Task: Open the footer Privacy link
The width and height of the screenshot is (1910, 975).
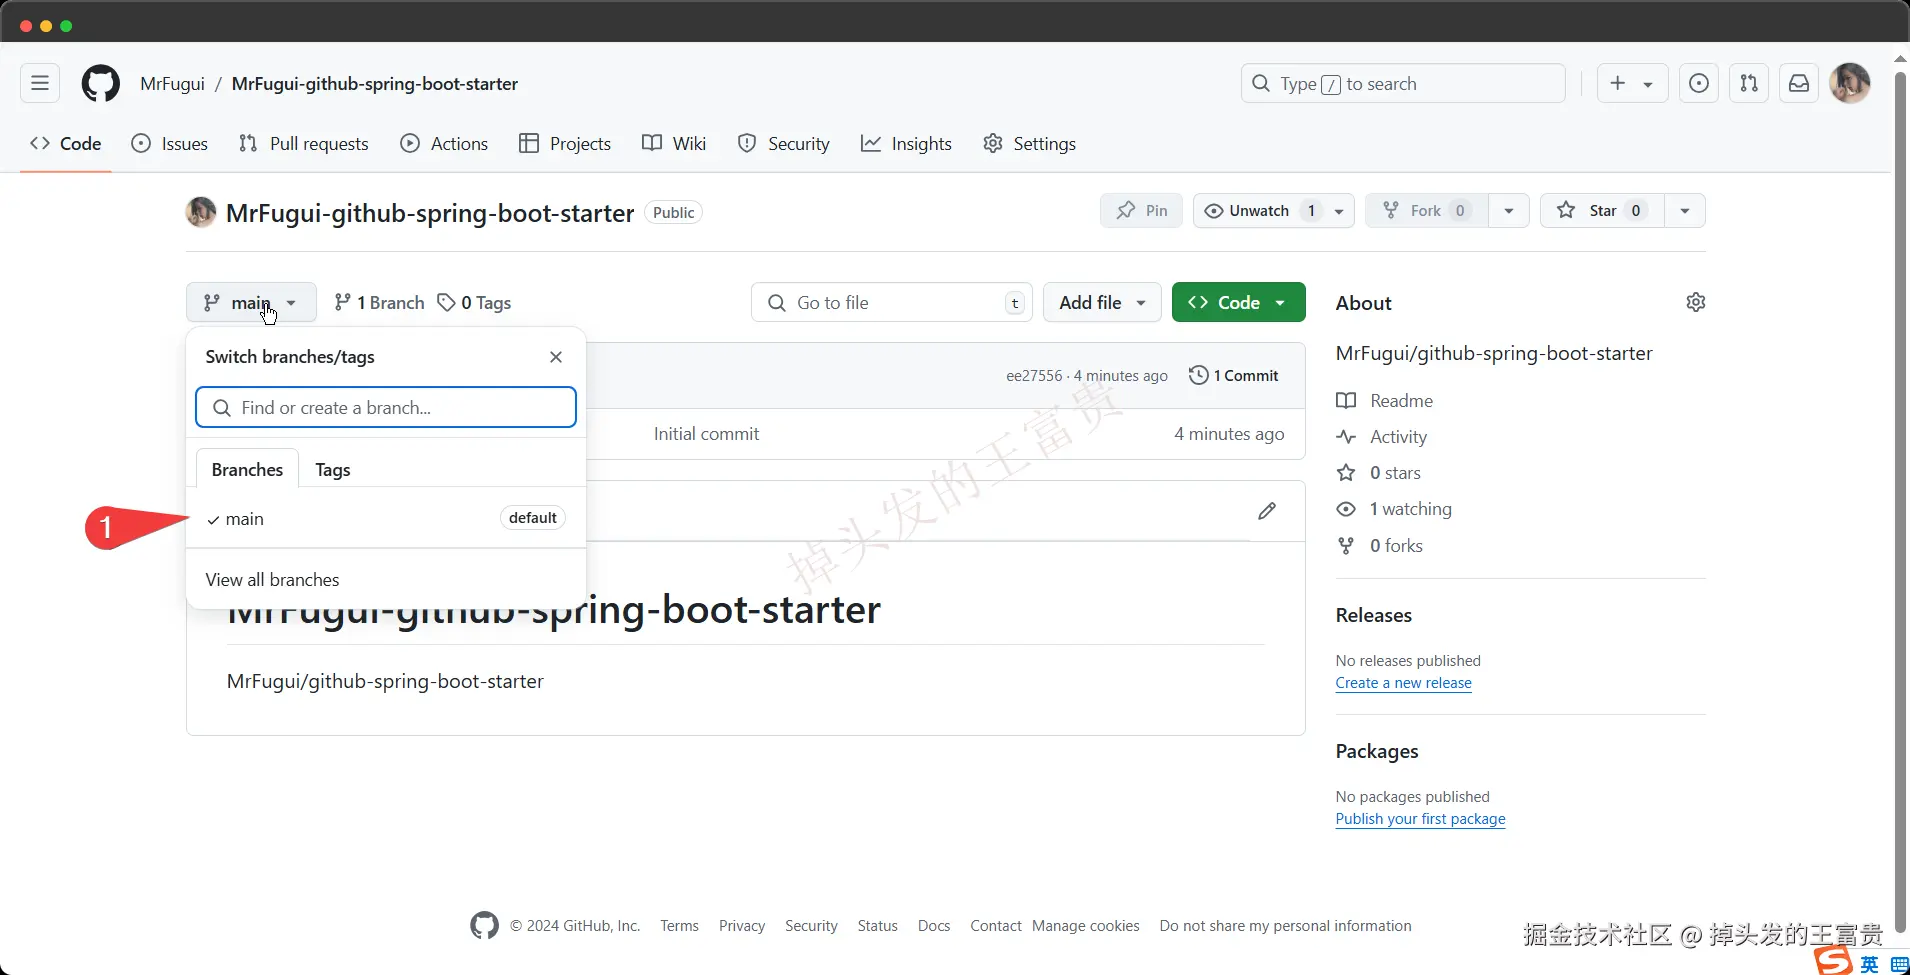Action: tap(742, 926)
